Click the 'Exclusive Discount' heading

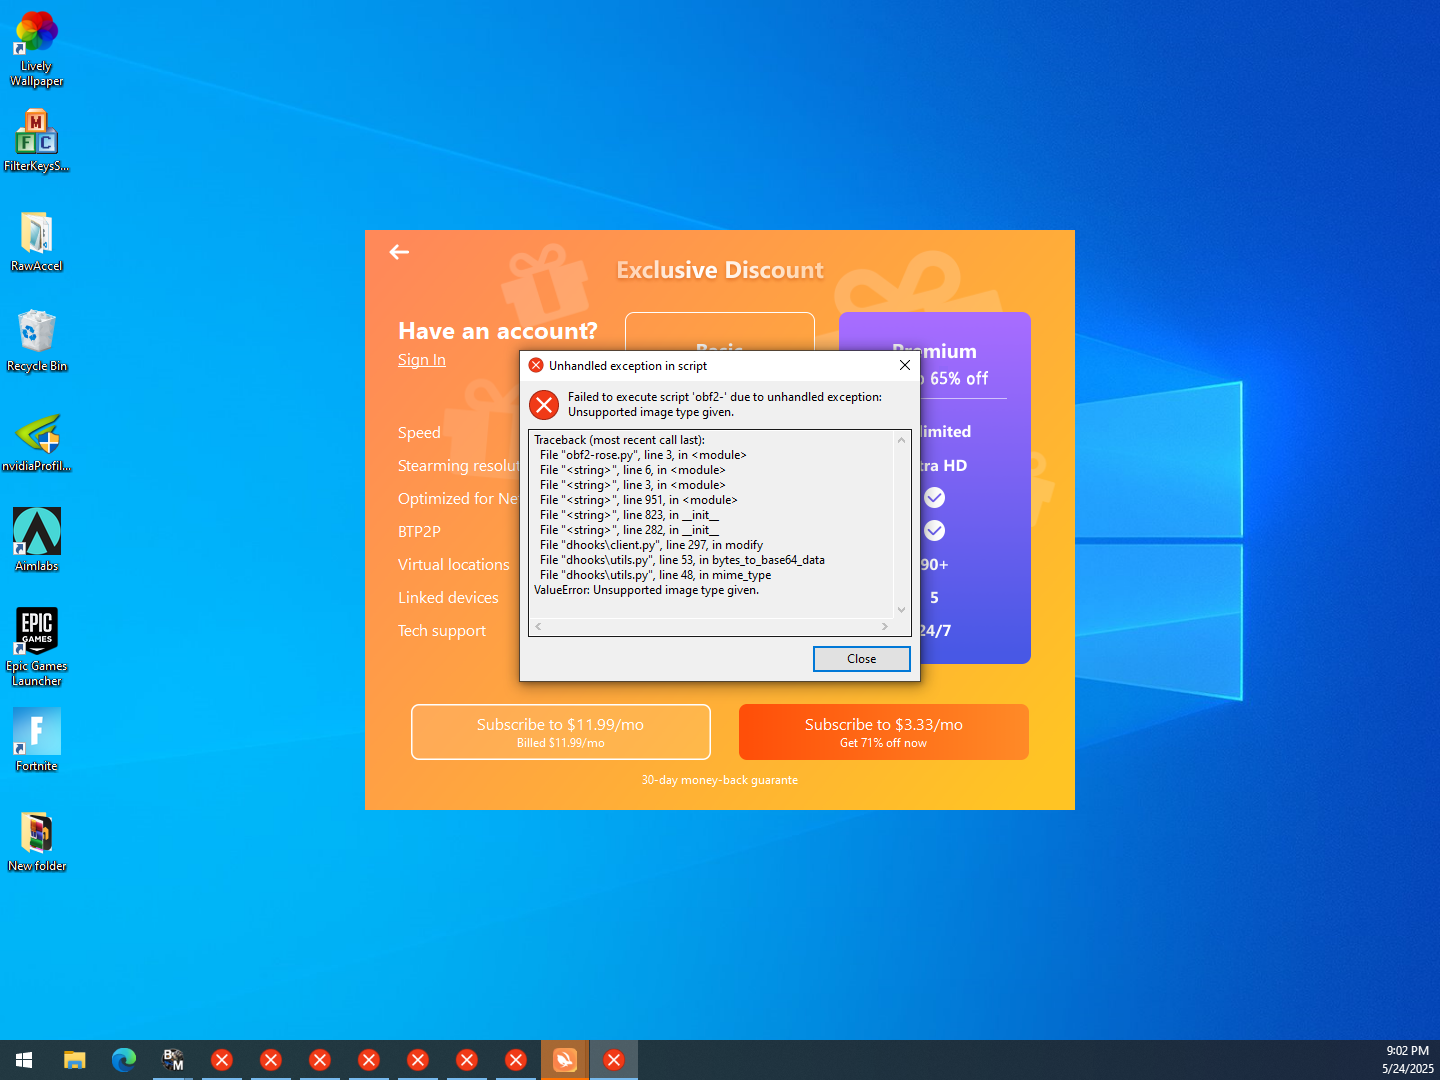[720, 270]
